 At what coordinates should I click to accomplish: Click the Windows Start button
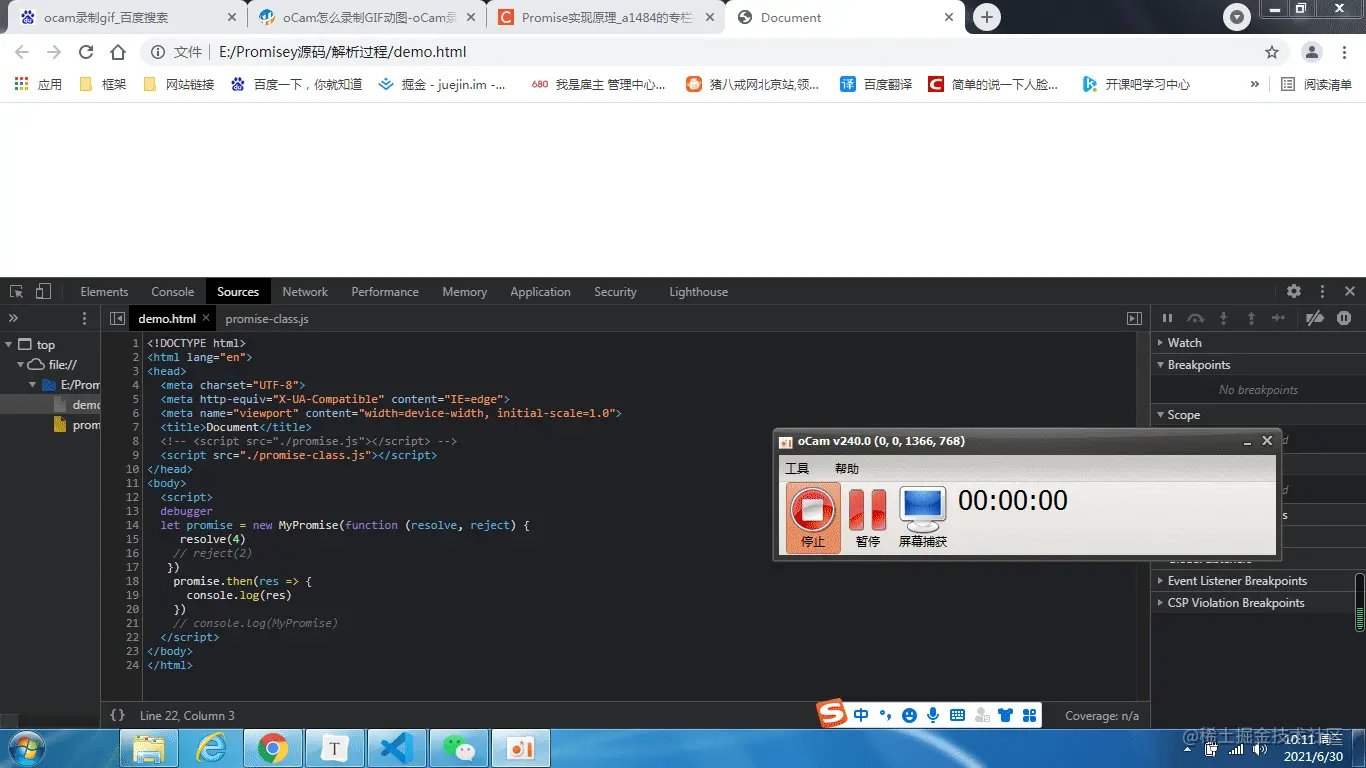pyautogui.click(x=25, y=748)
